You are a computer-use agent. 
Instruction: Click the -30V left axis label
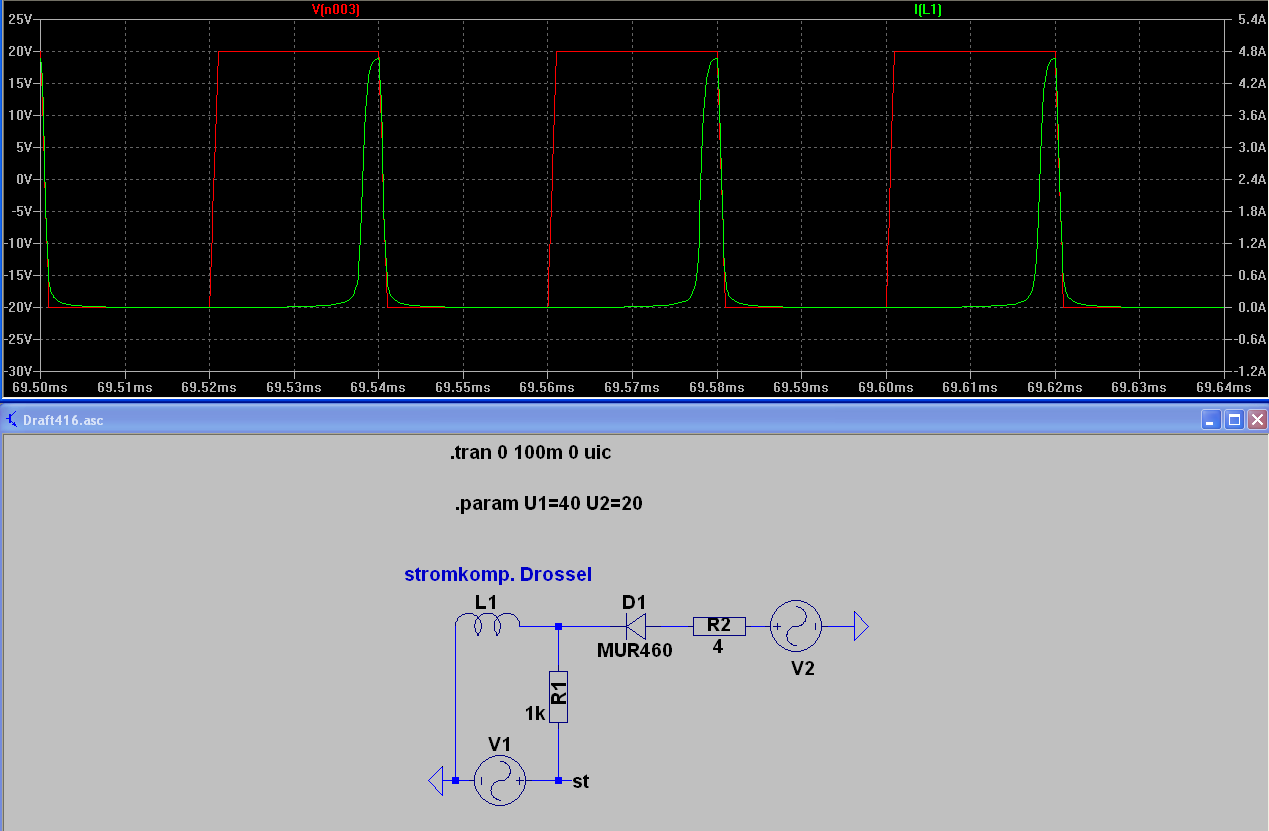[x=18, y=371]
